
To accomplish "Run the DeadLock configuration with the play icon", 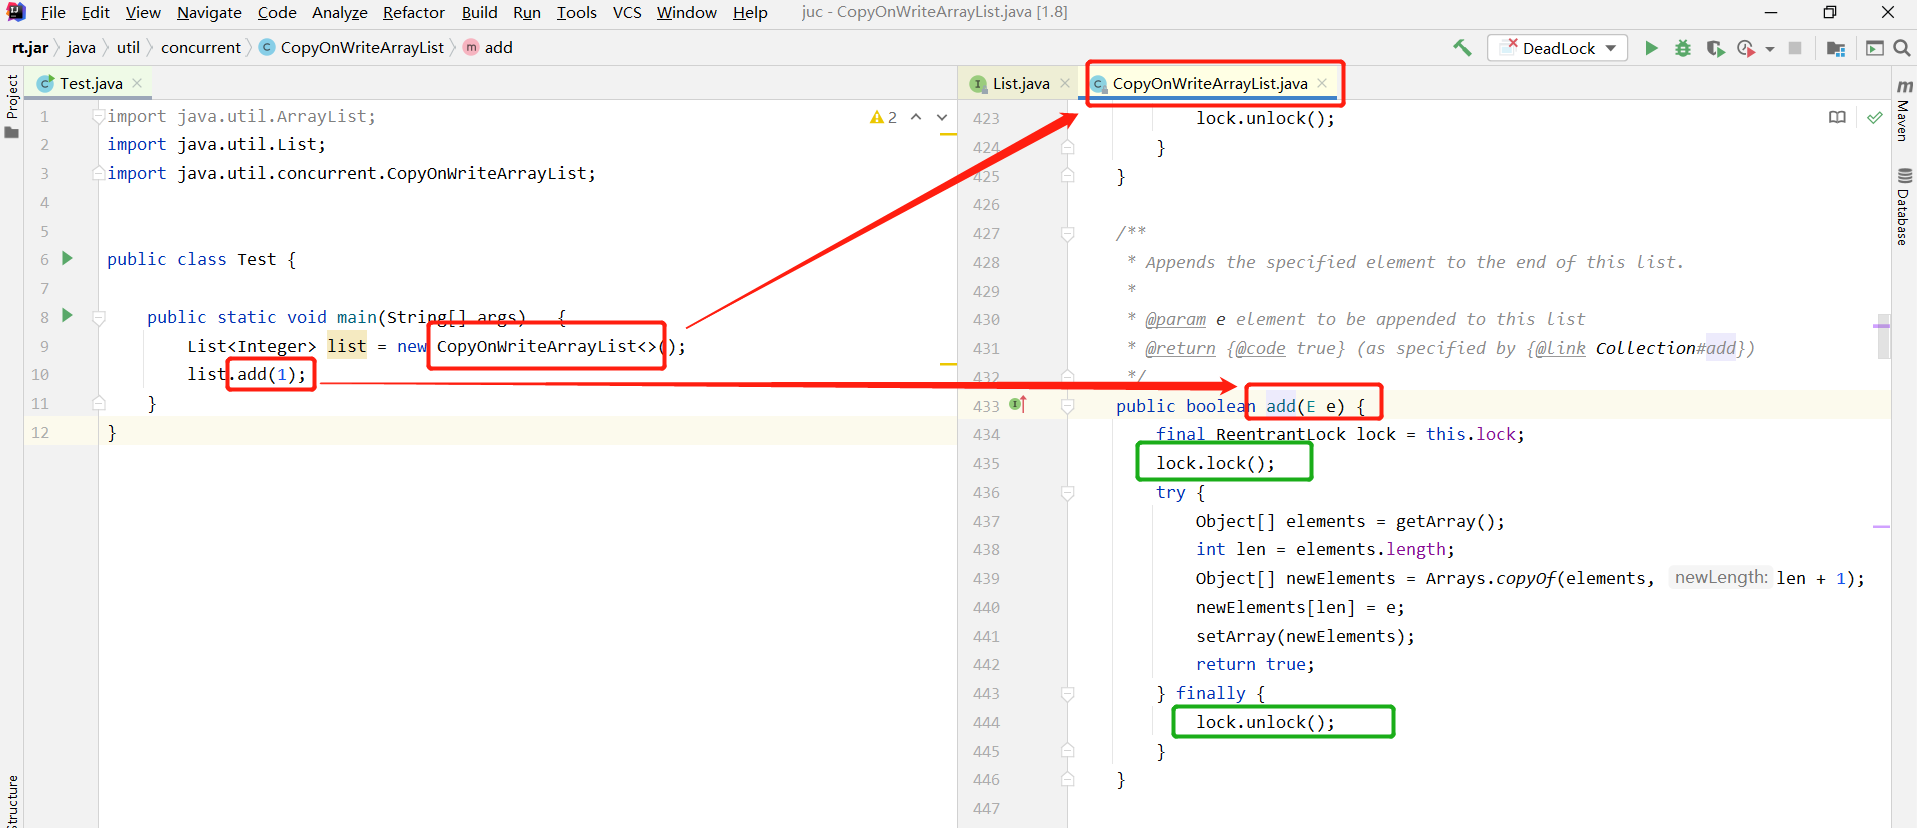I will tap(1651, 48).
